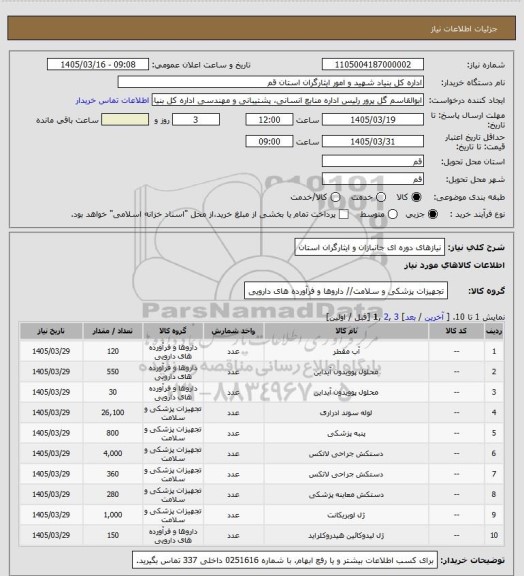The image size is (524, 576).
Task: Click the quantity cell 550
Action: tap(113, 371)
